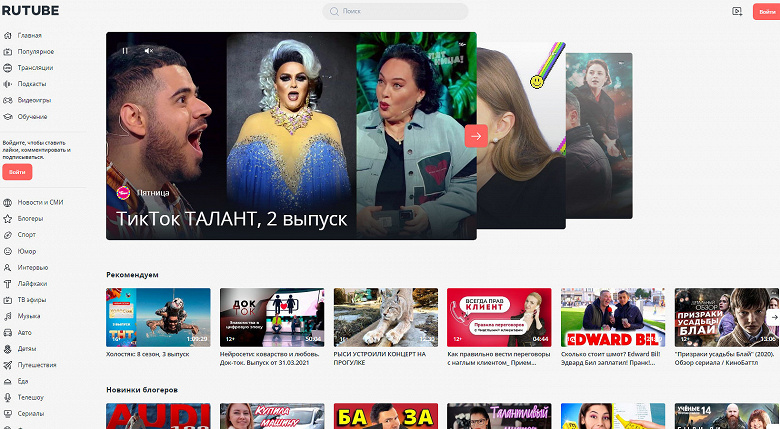Click the Интервью person icon
Image resolution: width=780 pixels, height=429 pixels.
7,267
